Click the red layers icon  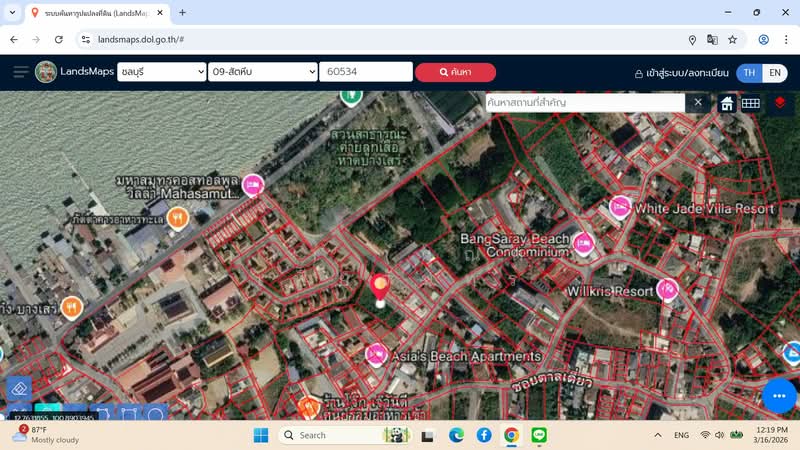point(780,103)
